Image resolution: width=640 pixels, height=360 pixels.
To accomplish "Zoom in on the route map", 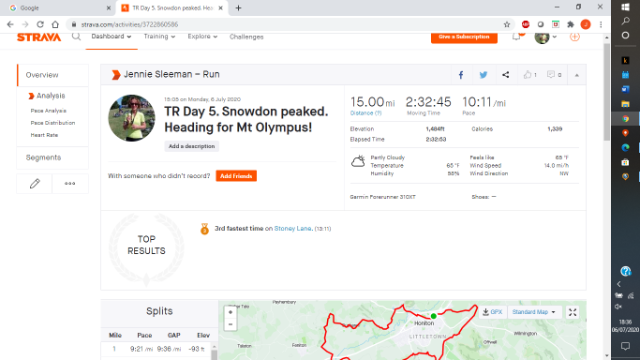I will coord(231,312).
